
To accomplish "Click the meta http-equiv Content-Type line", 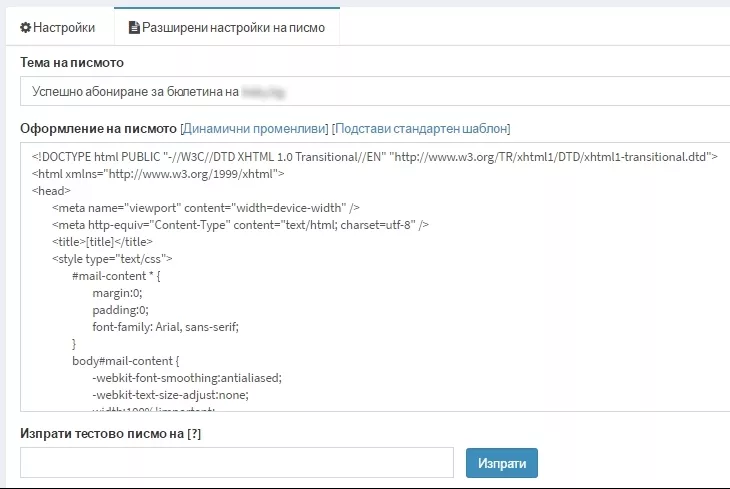I will (x=240, y=225).
